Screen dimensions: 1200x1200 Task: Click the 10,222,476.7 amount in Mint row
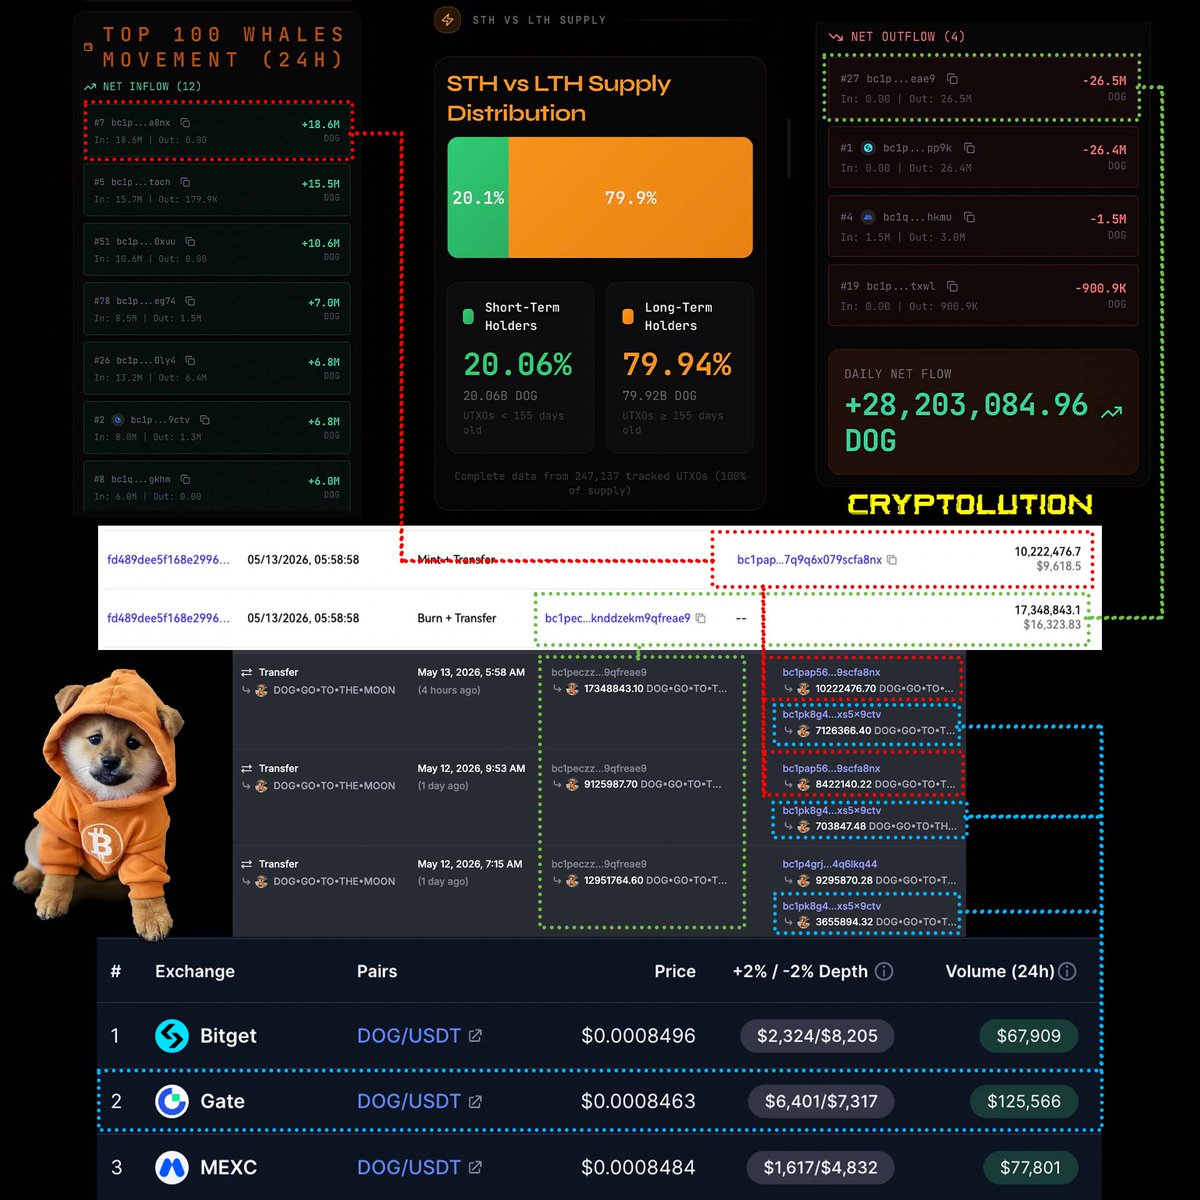pyautogui.click(x=1047, y=552)
